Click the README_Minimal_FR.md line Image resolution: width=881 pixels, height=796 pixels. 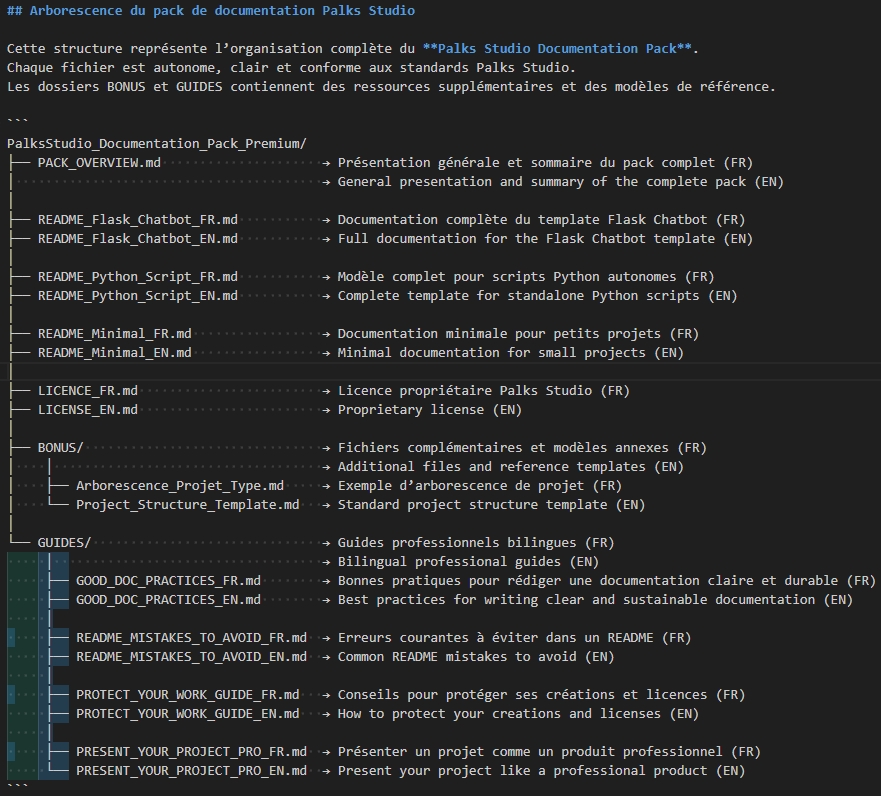click(x=114, y=333)
